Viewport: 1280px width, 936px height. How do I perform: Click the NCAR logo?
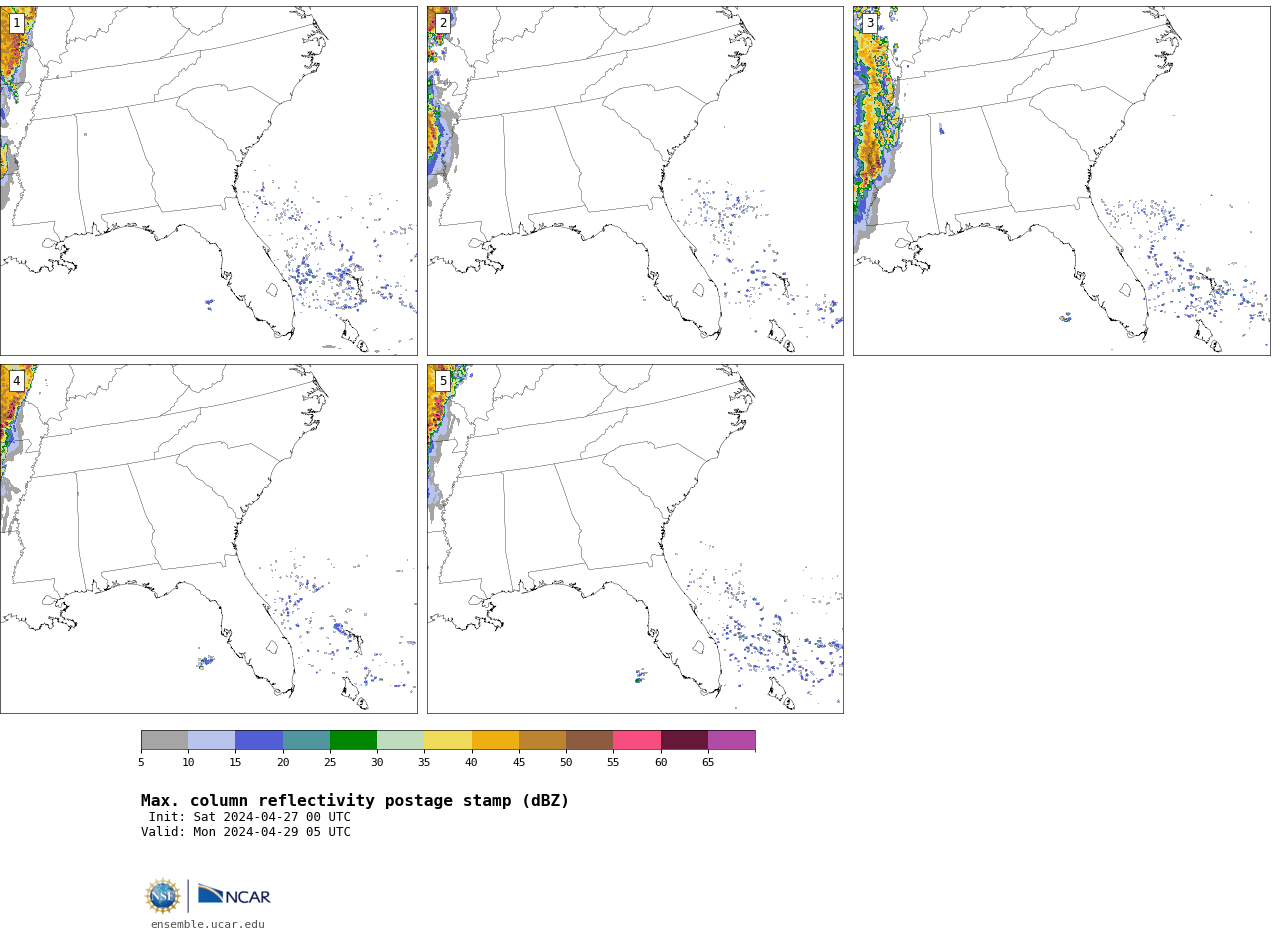234,895
